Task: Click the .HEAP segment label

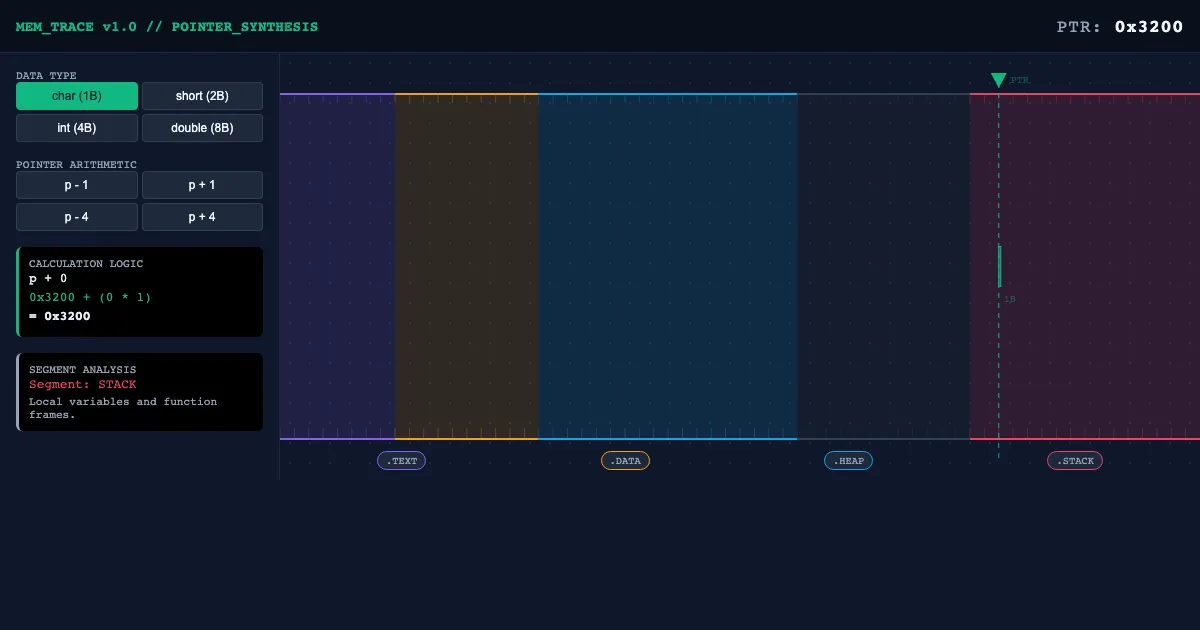Action: tap(848, 461)
